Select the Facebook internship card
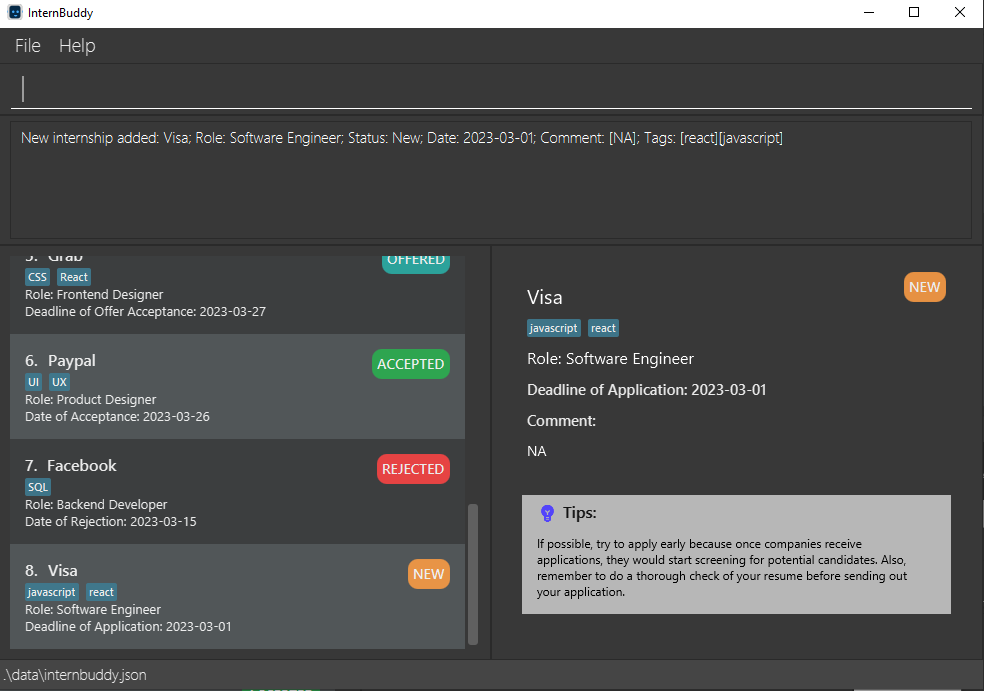 237,491
